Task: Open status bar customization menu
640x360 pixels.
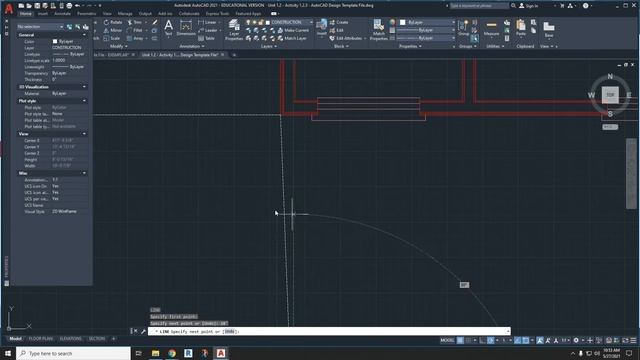Action: point(633,340)
